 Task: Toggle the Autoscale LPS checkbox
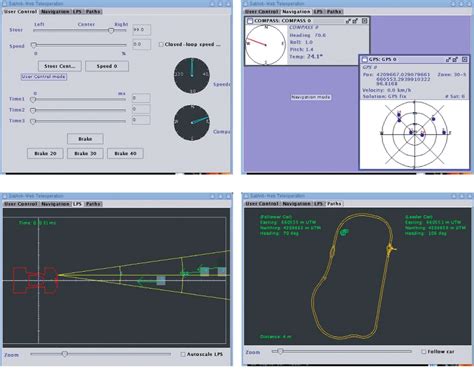tap(183, 354)
